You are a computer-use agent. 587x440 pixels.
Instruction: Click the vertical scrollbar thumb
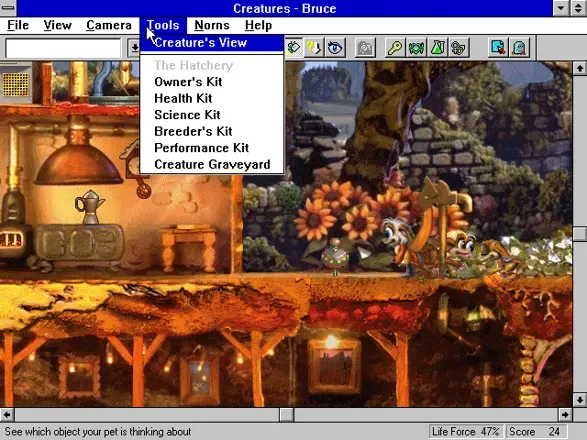pyautogui.click(x=580, y=234)
